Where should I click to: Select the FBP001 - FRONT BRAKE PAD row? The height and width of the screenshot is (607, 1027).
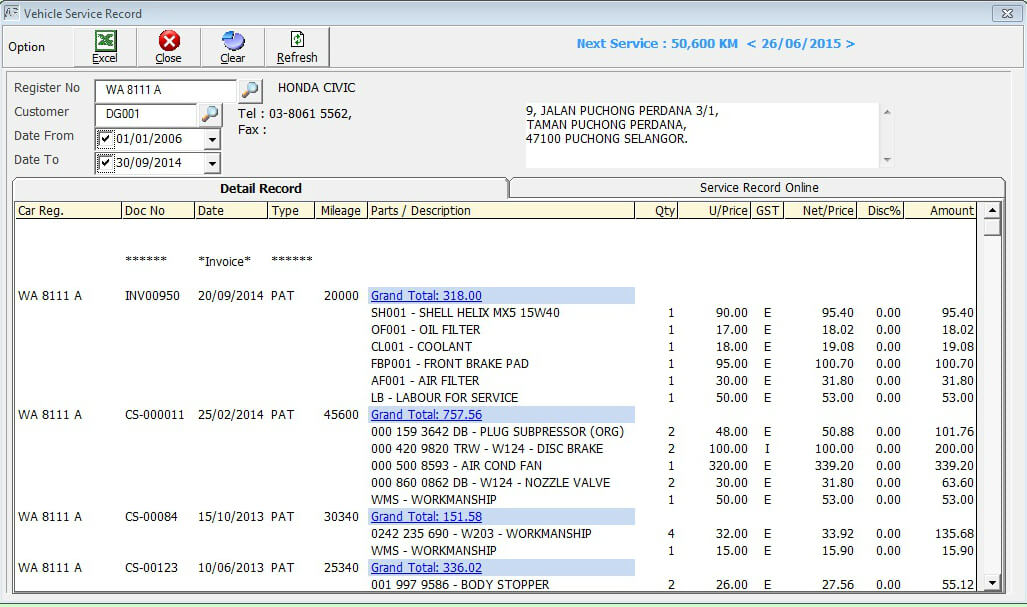click(495, 364)
